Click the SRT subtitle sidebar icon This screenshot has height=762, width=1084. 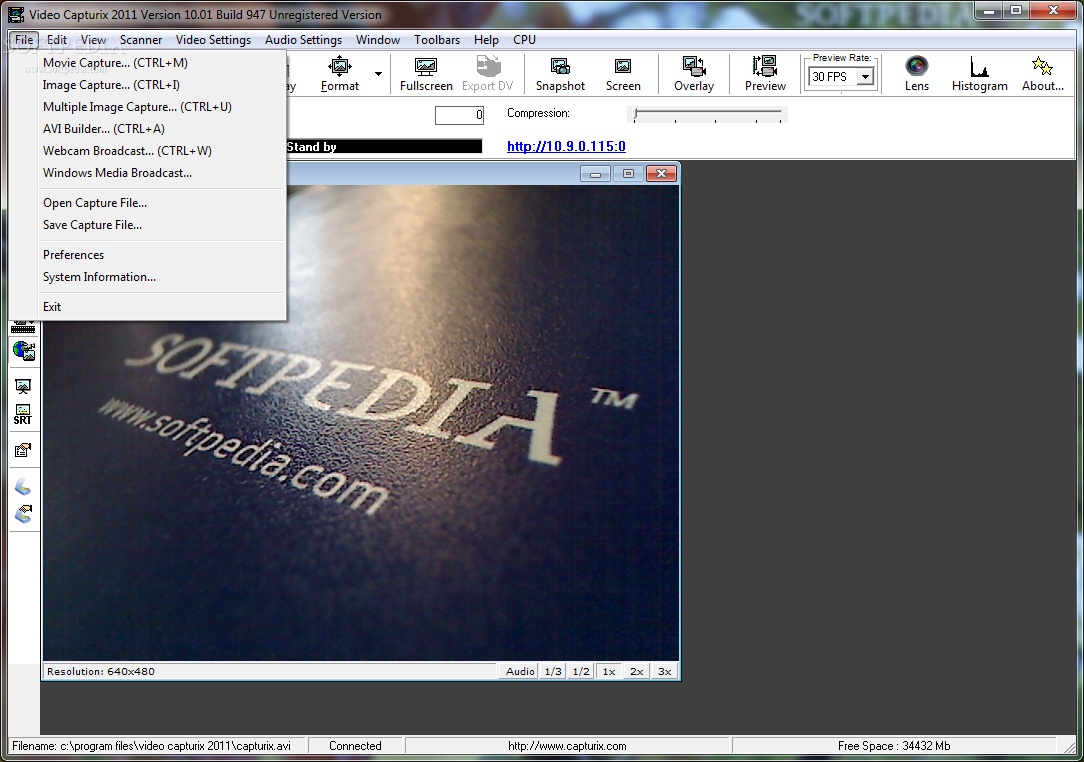[23, 415]
